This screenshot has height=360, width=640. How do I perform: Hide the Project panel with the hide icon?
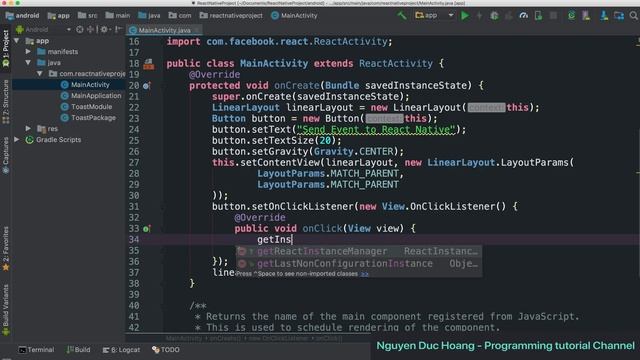click(x=118, y=29)
